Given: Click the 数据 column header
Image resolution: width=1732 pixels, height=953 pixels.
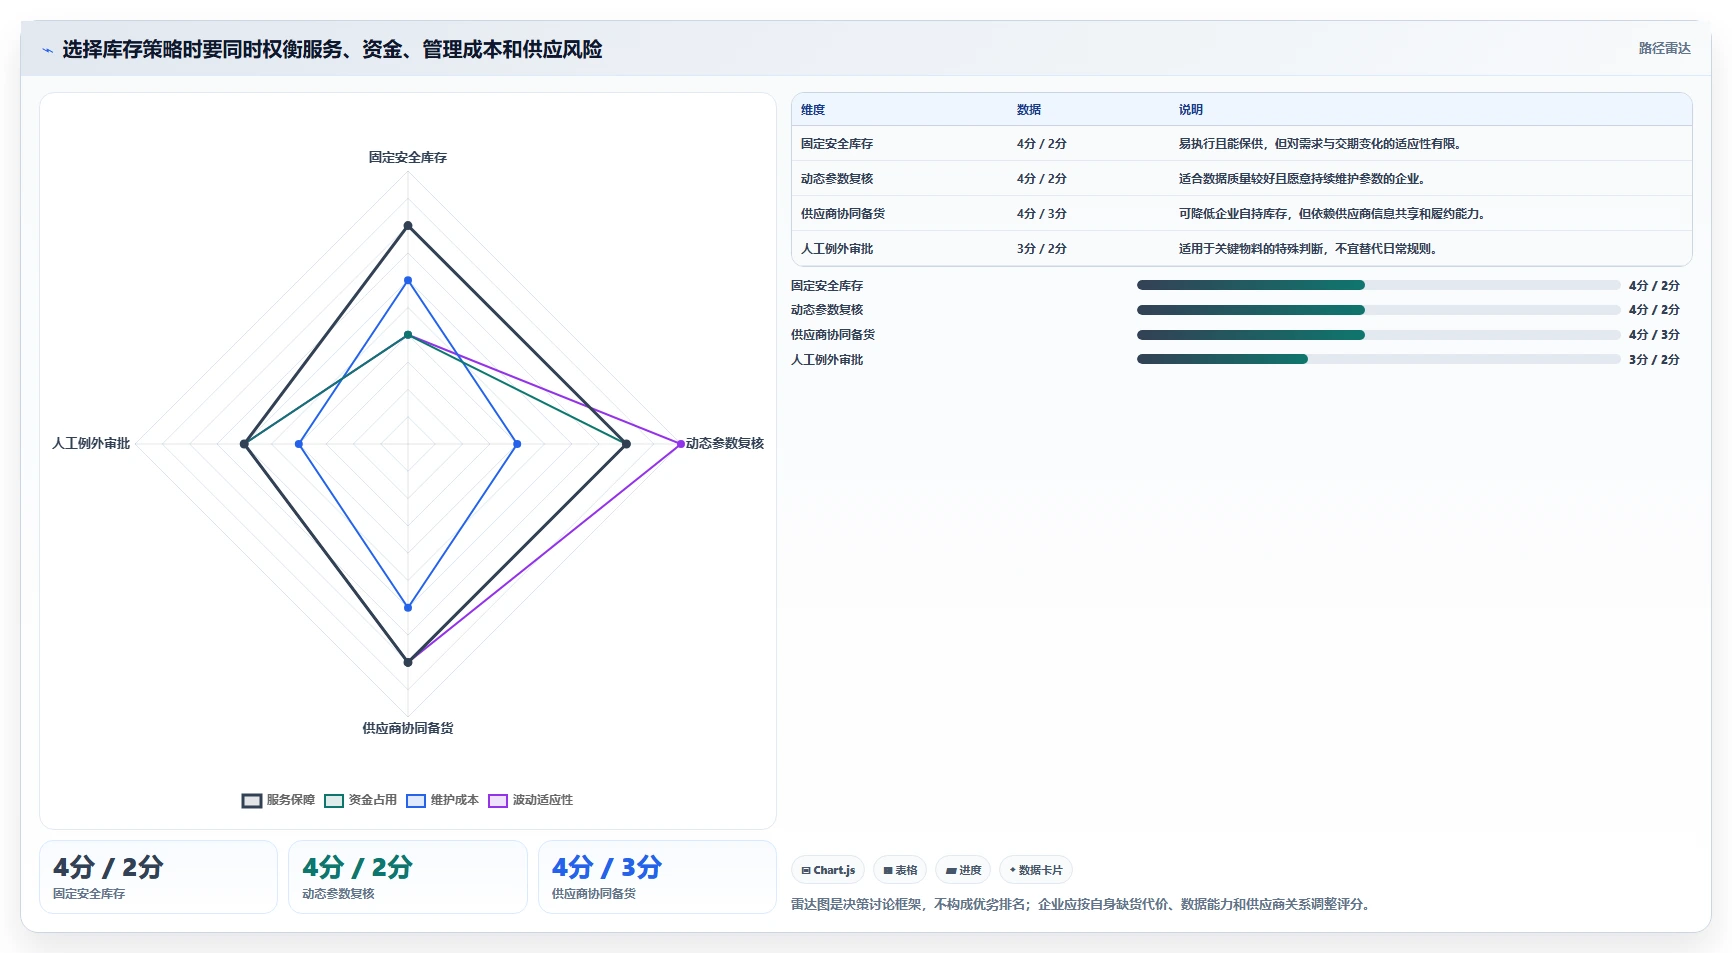Looking at the screenshot, I should (x=1029, y=110).
